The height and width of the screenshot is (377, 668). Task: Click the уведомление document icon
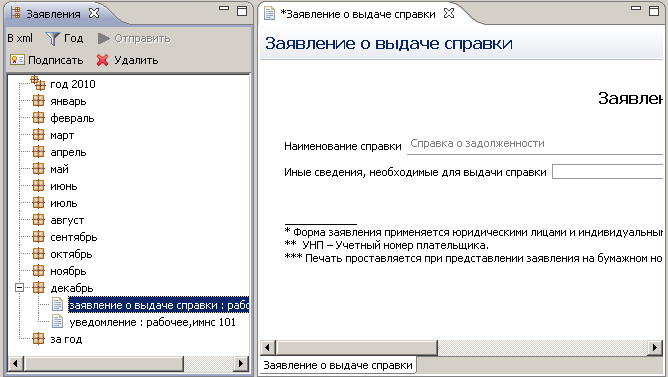[58, 322]
